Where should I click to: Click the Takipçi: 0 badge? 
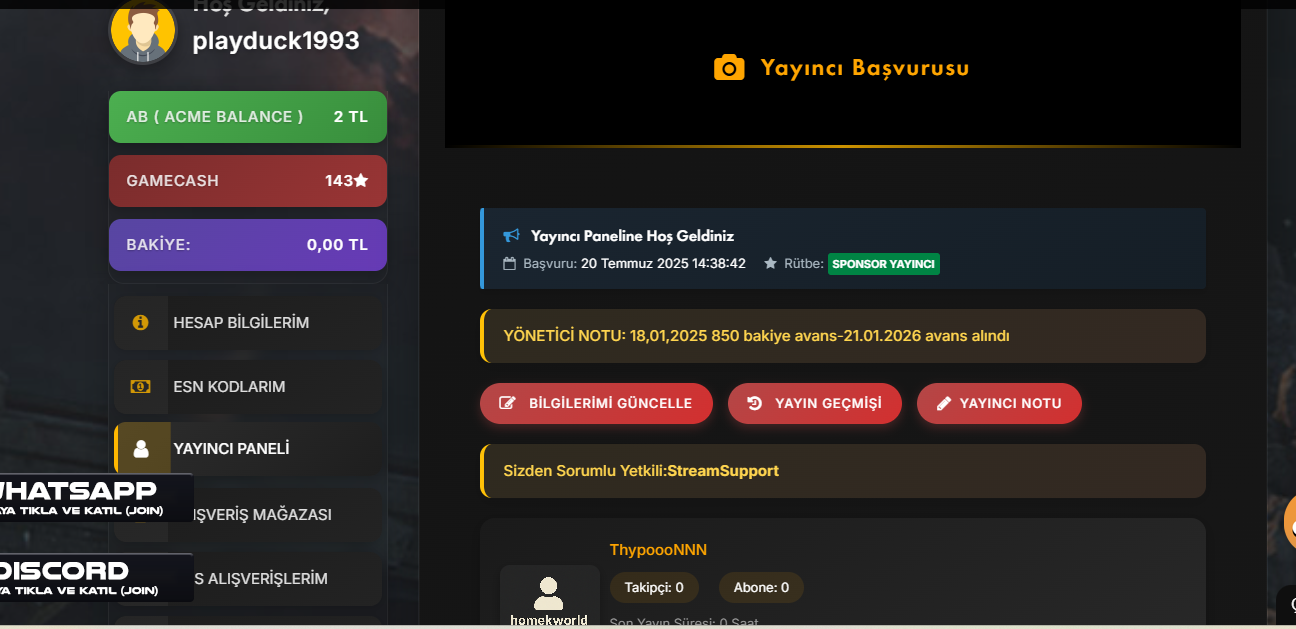(654, 588)
